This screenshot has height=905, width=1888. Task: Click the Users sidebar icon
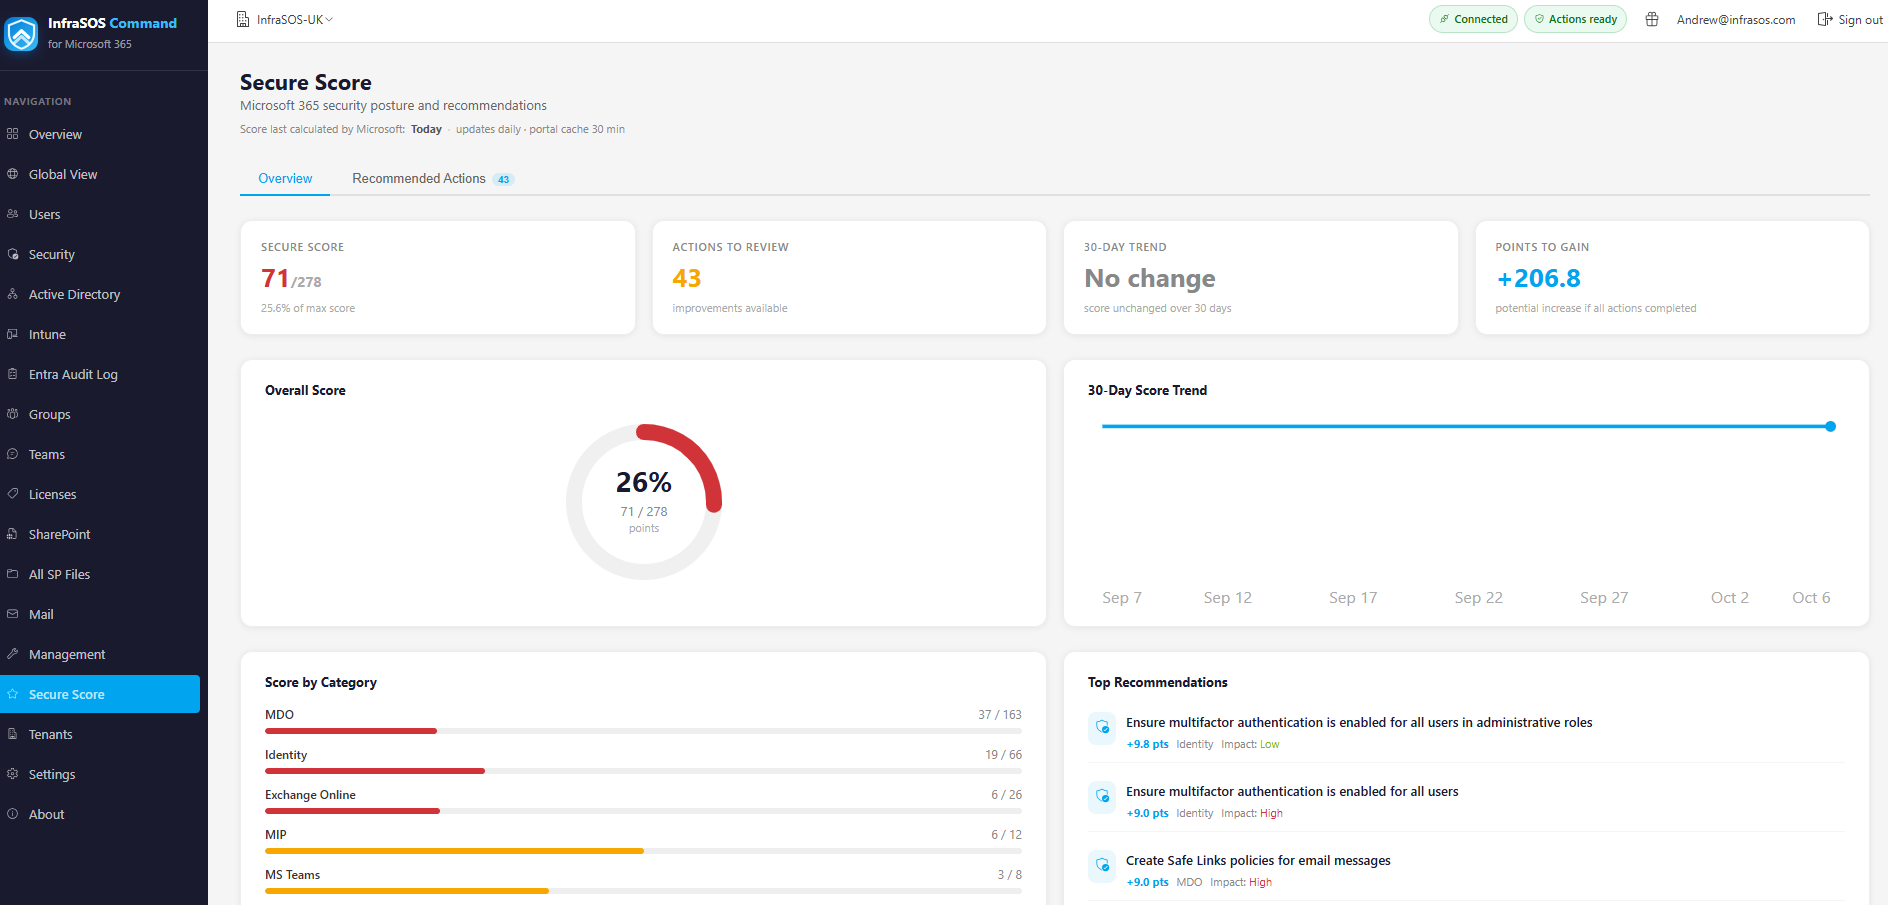coord(13,214)
